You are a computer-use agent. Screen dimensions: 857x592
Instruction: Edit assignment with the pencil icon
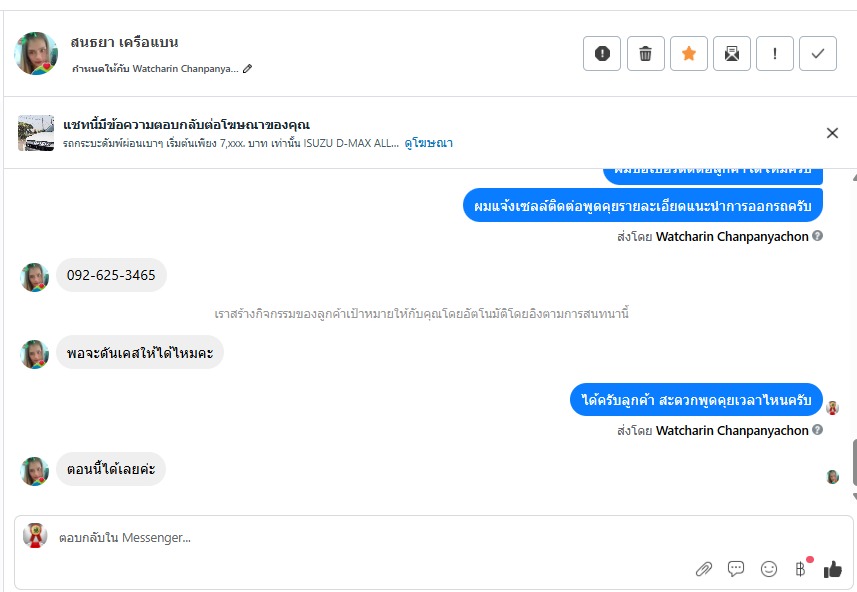pos(248,69)
